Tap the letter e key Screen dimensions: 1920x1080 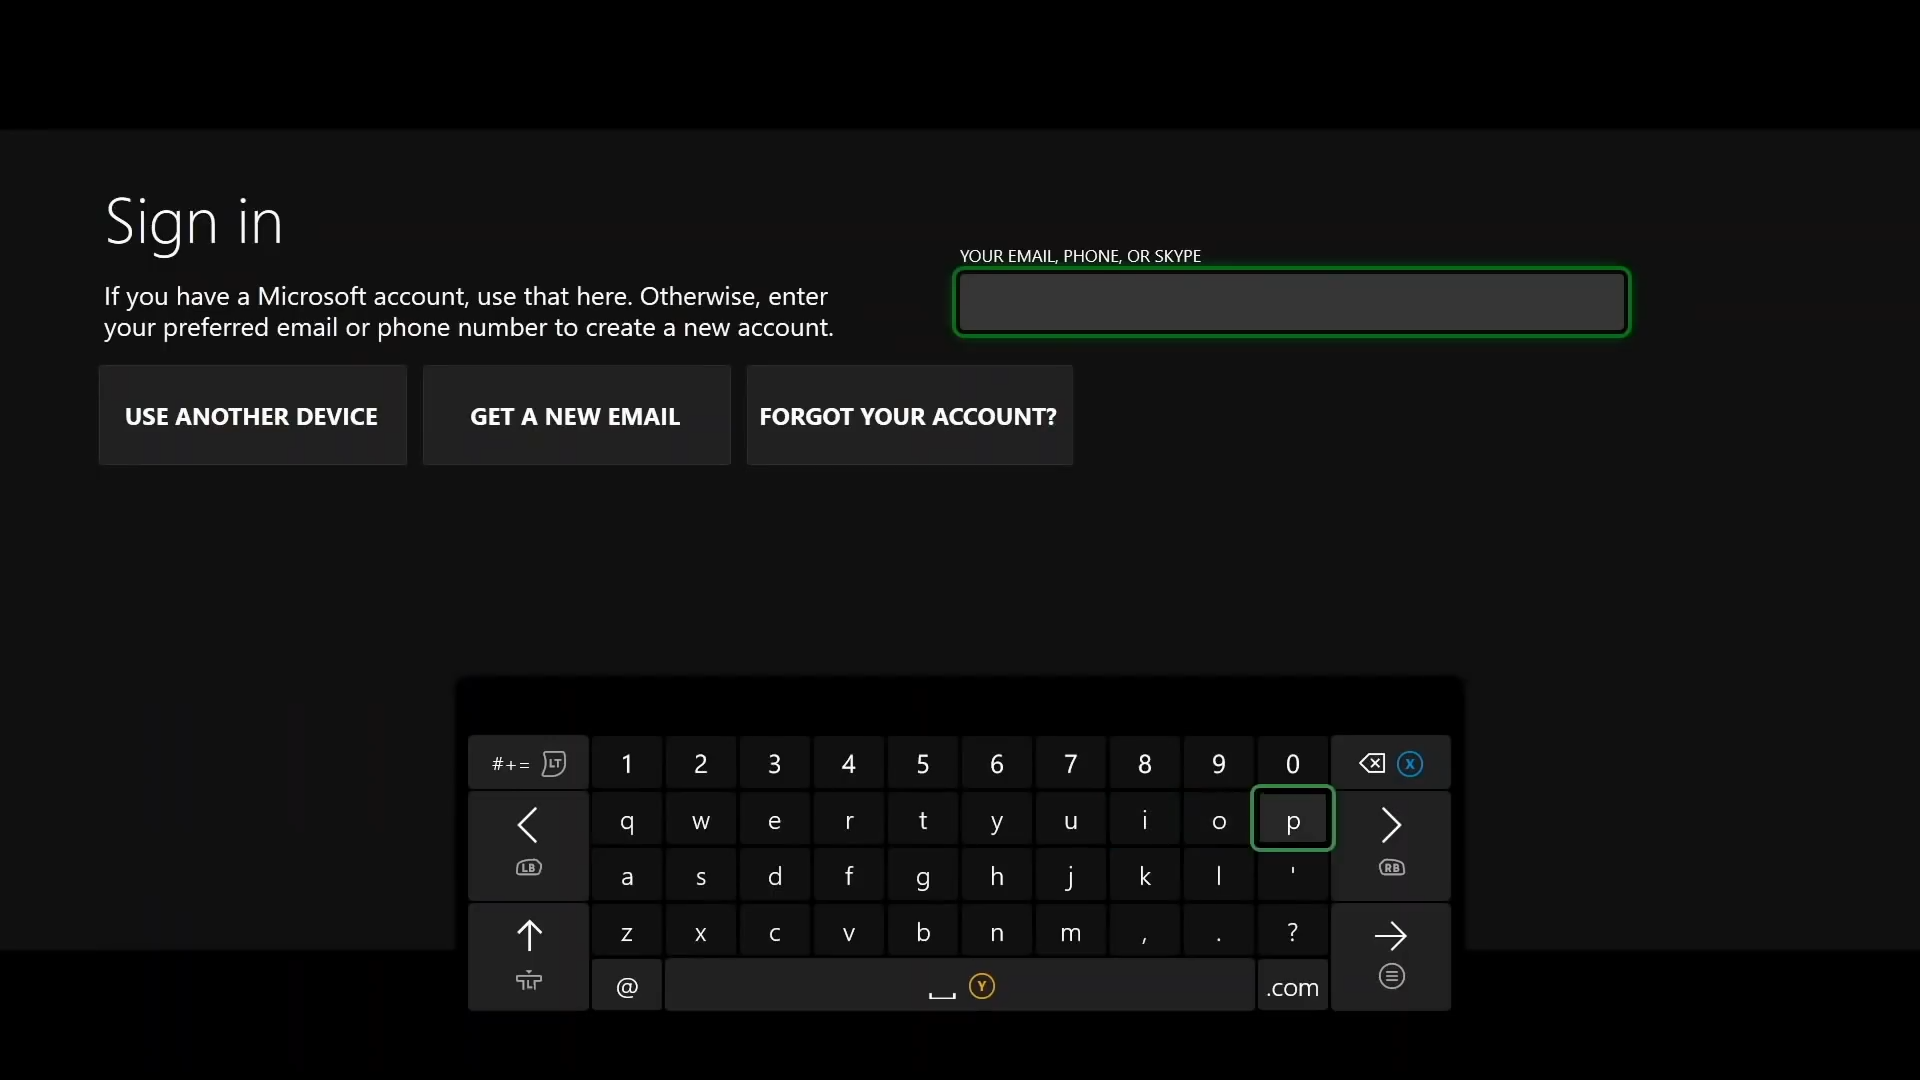click(775, 820)
